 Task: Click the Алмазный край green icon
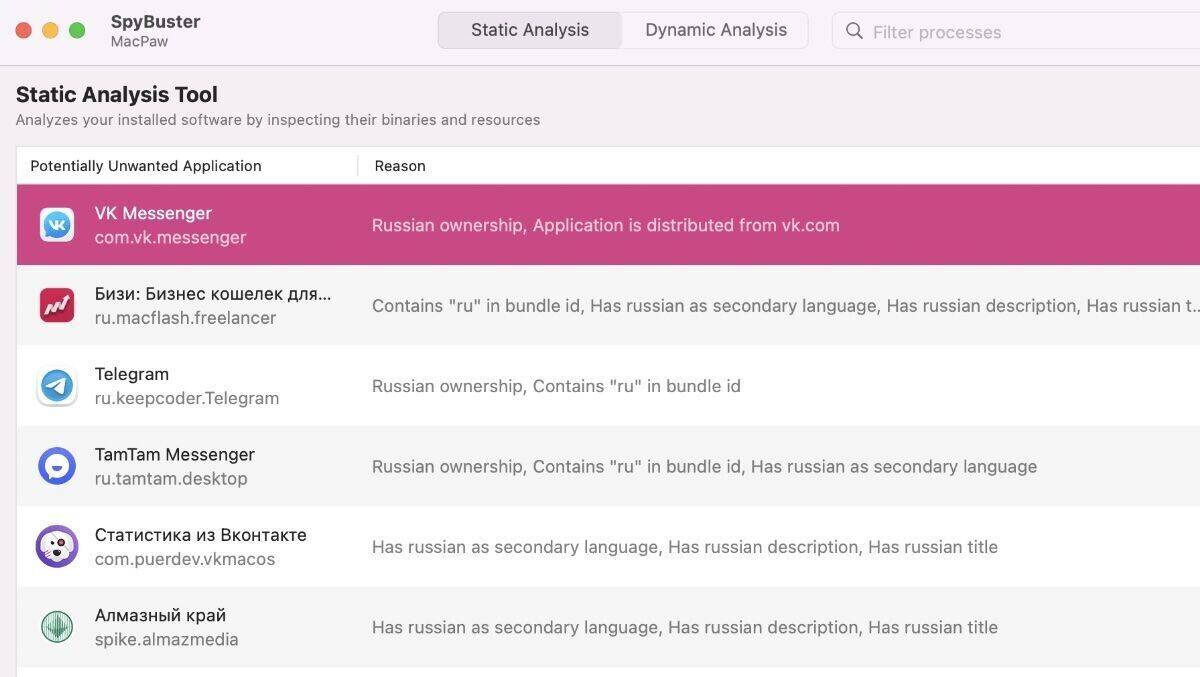(x=57, y=627)
